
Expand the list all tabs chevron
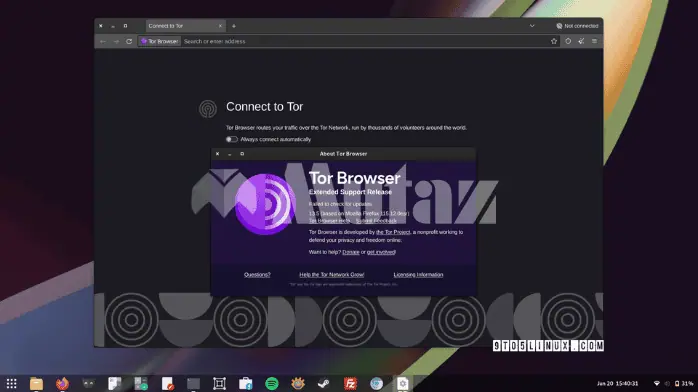532,26
